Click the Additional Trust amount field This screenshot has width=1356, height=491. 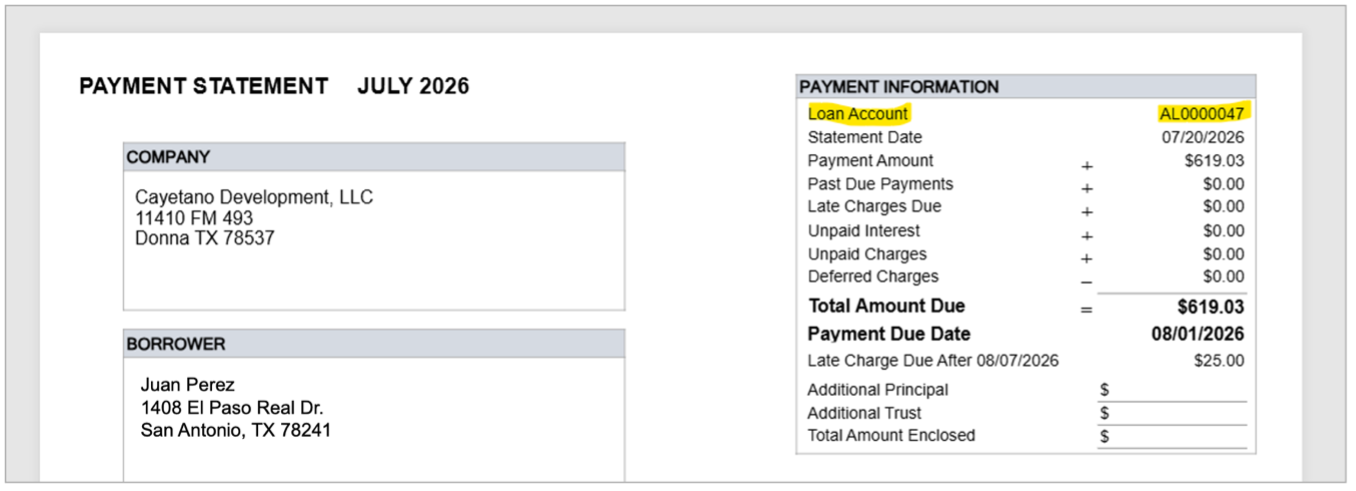pyautogui.click(x=1172, y=413)
